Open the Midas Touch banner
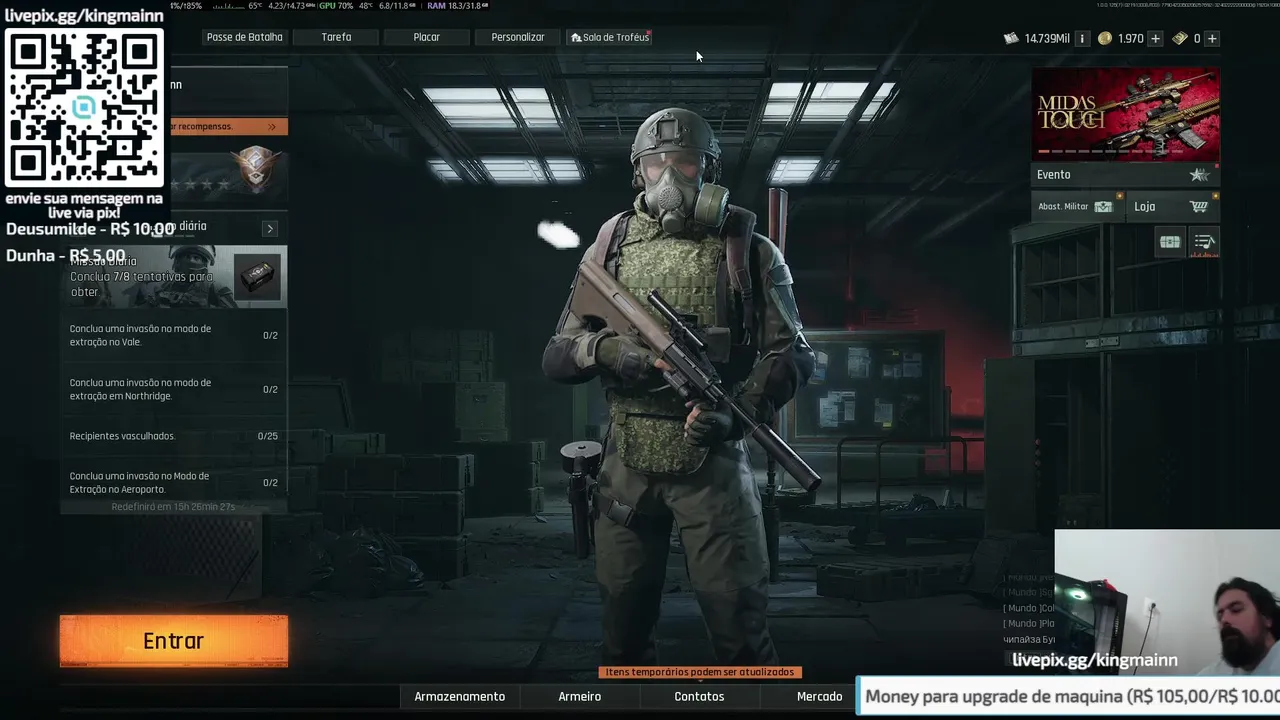Image resolution: width=1280 pixels, height=720 pixels. coord(1125,114)
